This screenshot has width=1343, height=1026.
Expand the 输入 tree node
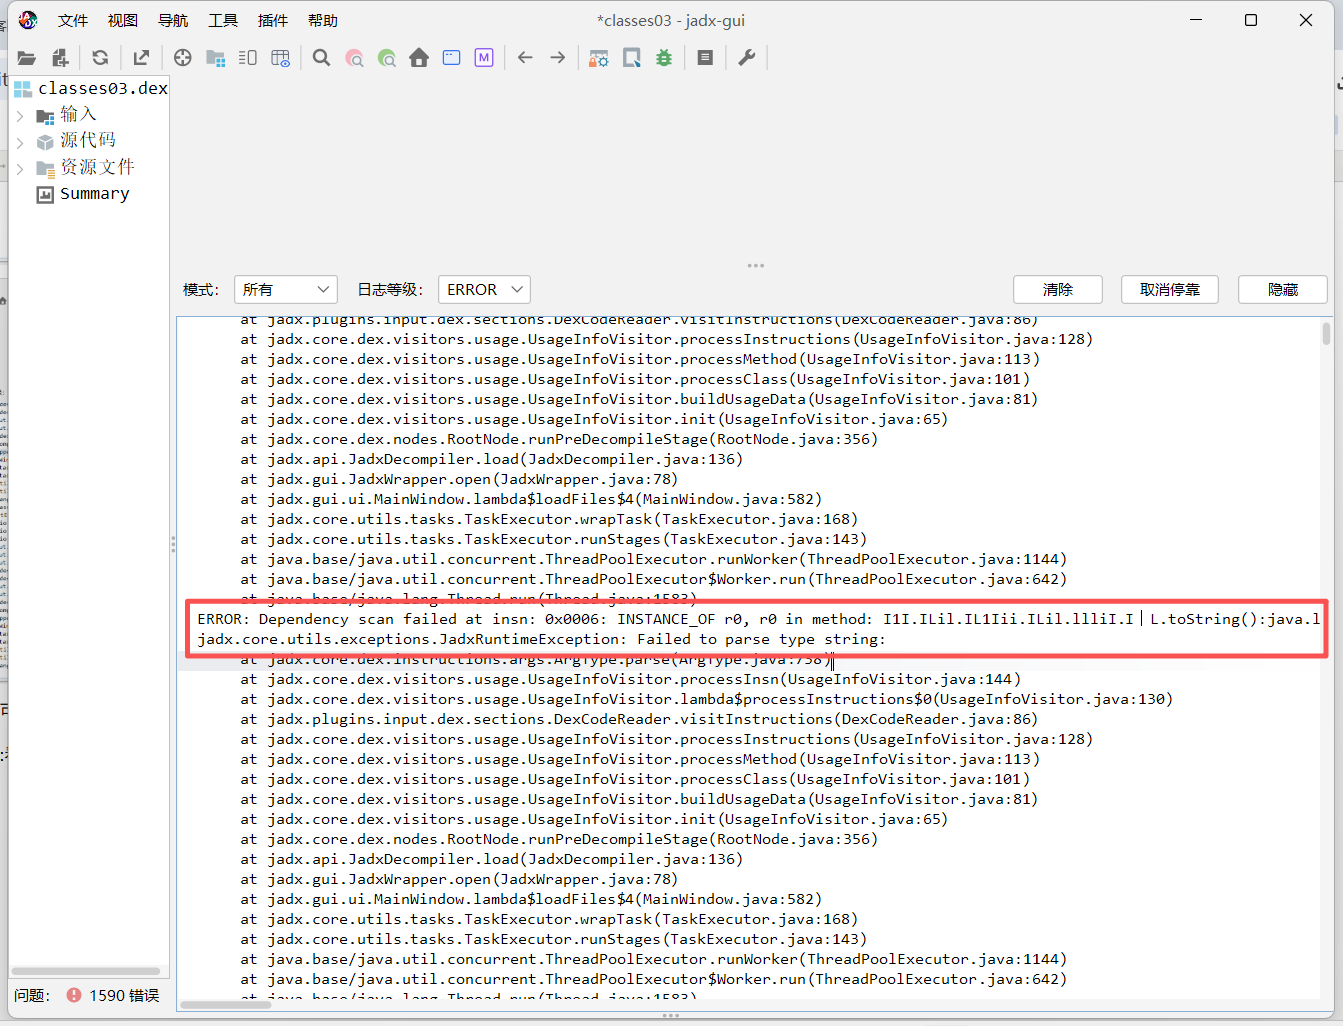click(x=20, y=116)
